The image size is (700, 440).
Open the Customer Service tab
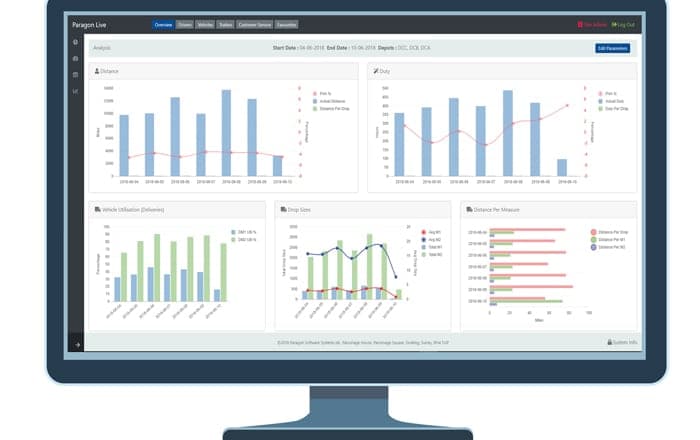[x=254, y=25]
